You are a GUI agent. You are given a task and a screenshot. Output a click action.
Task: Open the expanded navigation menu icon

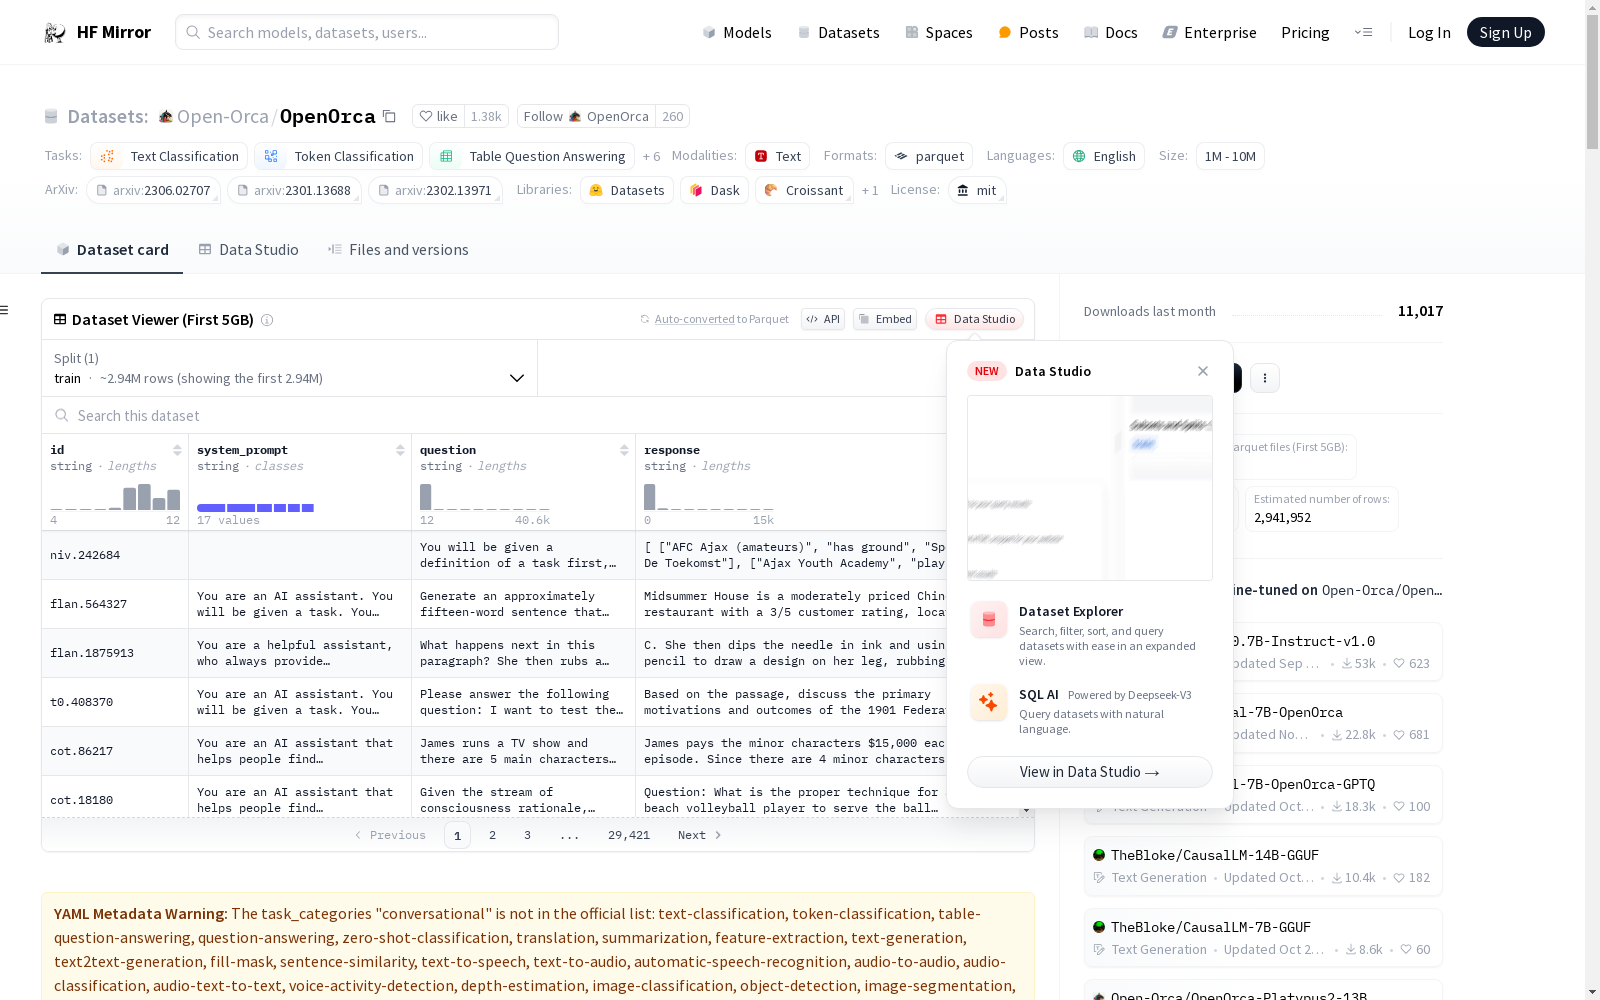[x=1363, y=32]
